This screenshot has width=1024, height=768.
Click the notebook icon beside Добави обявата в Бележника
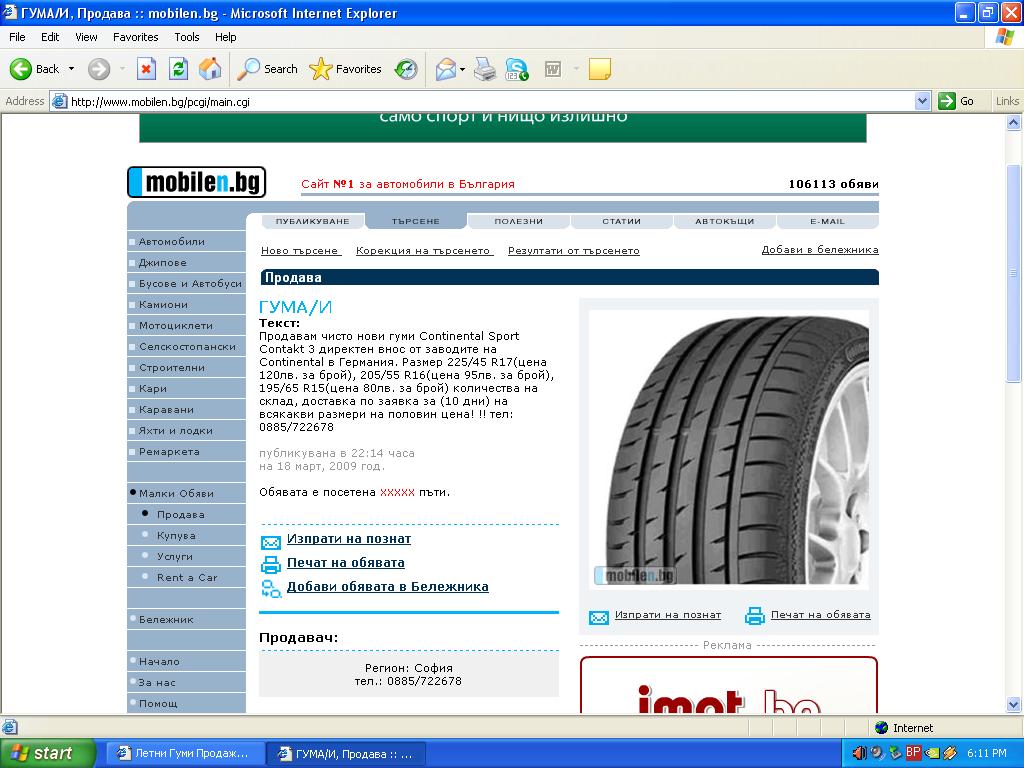click(x=270, y=588)
